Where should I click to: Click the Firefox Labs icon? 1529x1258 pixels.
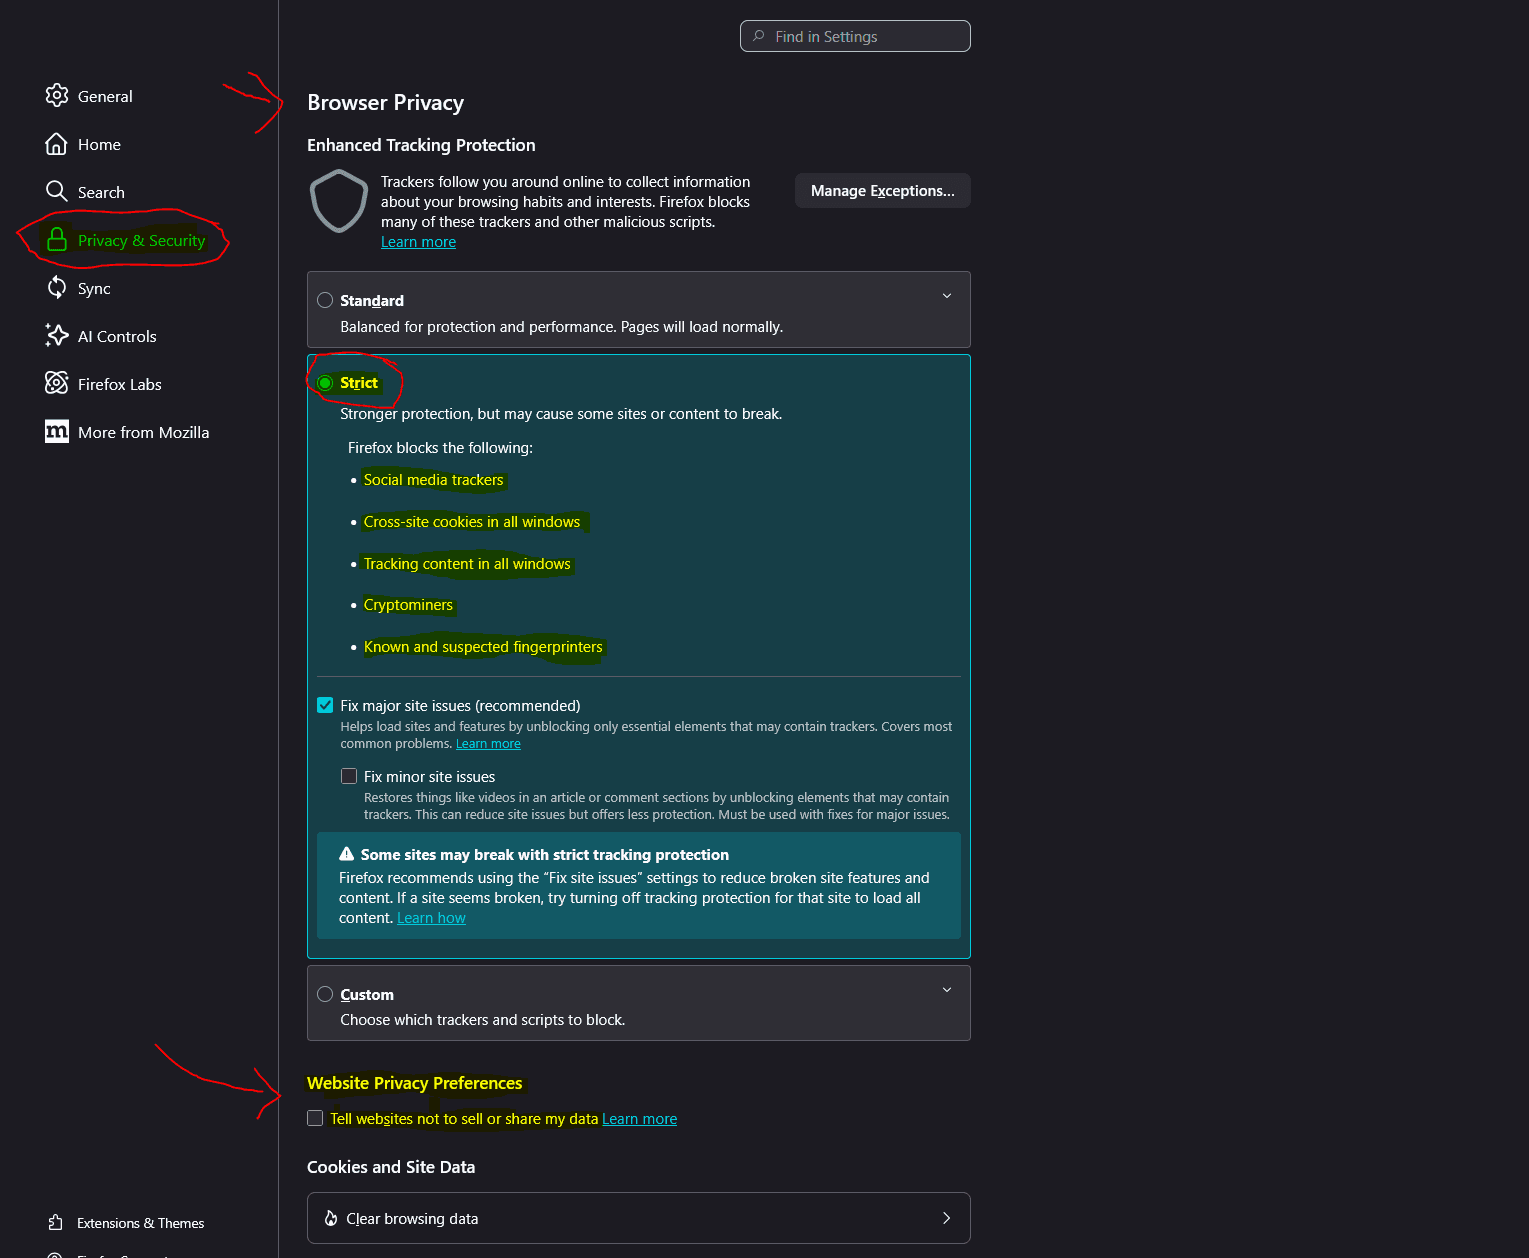57,384
